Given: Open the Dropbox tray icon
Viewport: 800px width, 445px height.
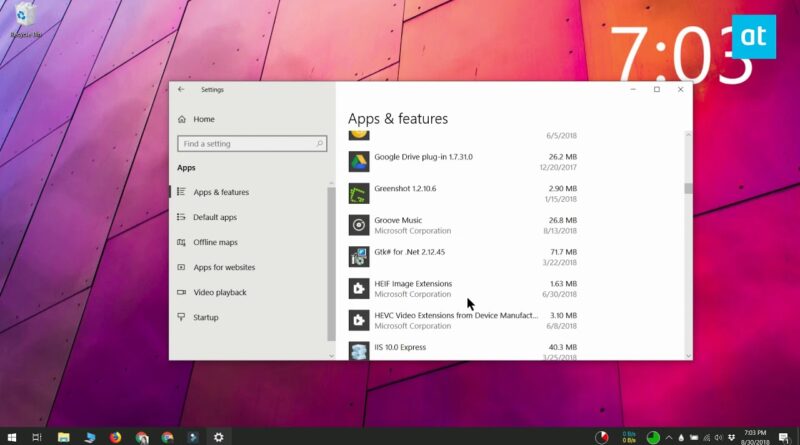Looking at the screenshot, I should point(731,437).
